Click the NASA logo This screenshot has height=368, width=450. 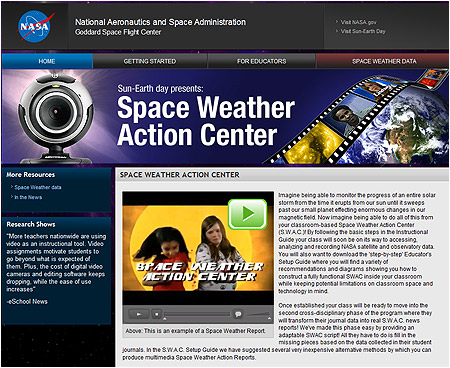(x=35, y=26)
